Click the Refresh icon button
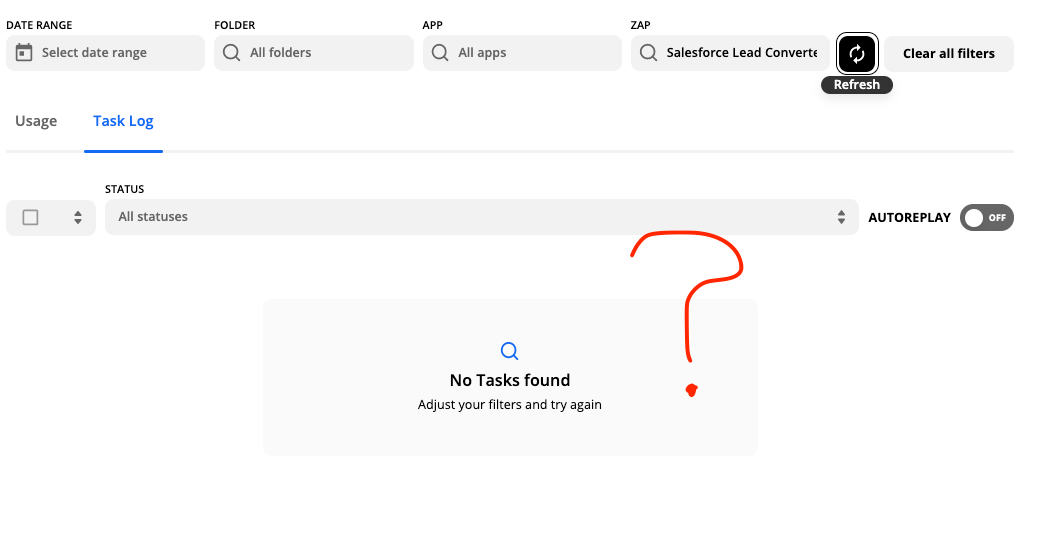 (x=856, y=53)
